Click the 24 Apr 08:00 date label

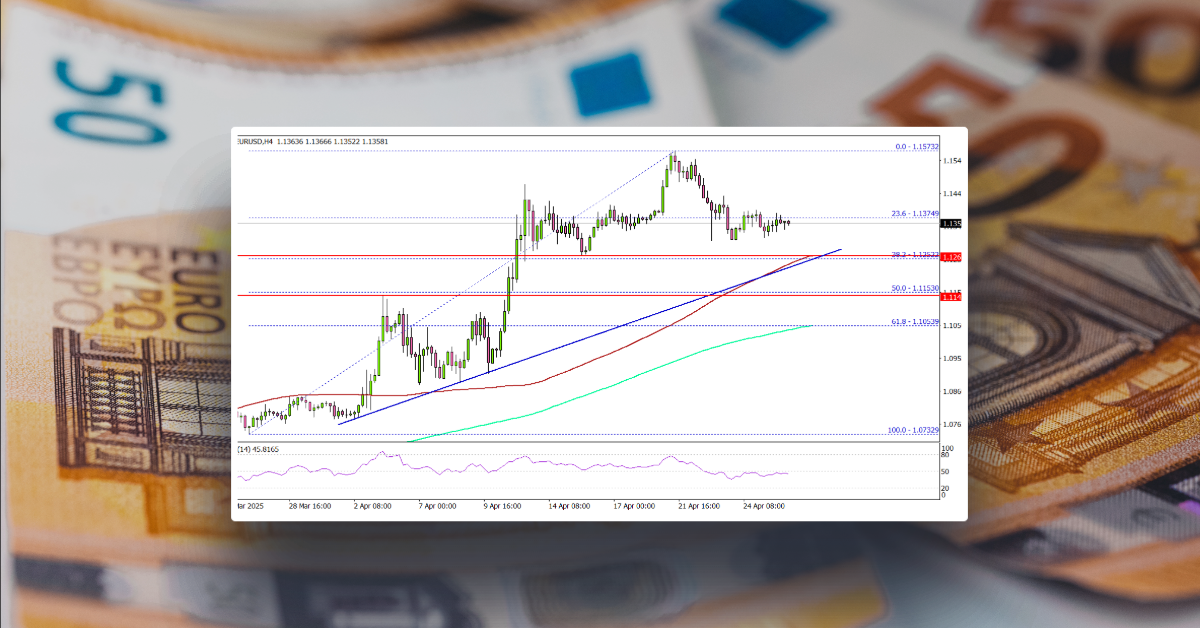point(766,506)
